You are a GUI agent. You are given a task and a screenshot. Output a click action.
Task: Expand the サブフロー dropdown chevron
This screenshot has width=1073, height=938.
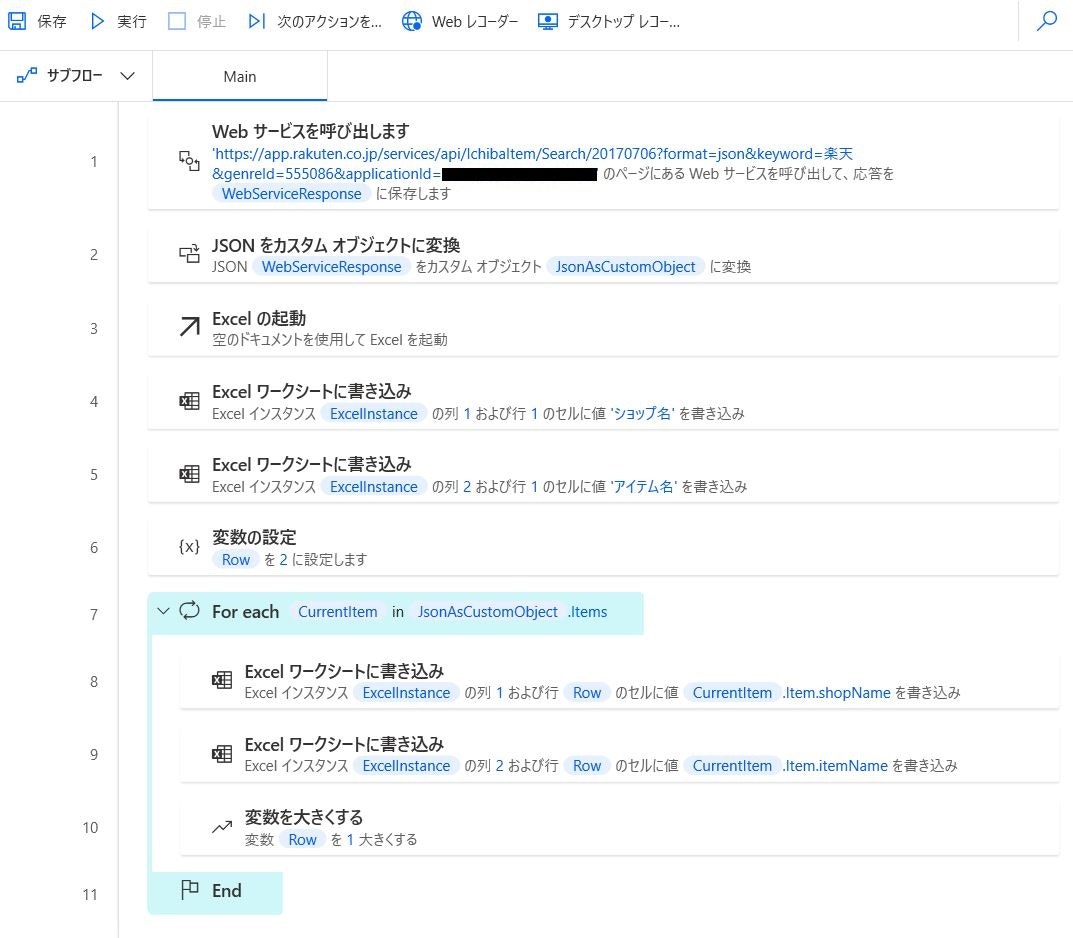[127, 76]
